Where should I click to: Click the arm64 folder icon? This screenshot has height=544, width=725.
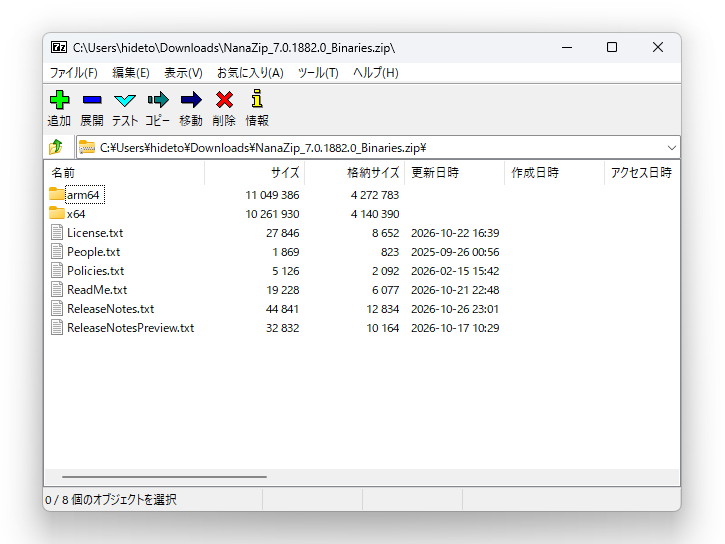click(x=56, y=194)
